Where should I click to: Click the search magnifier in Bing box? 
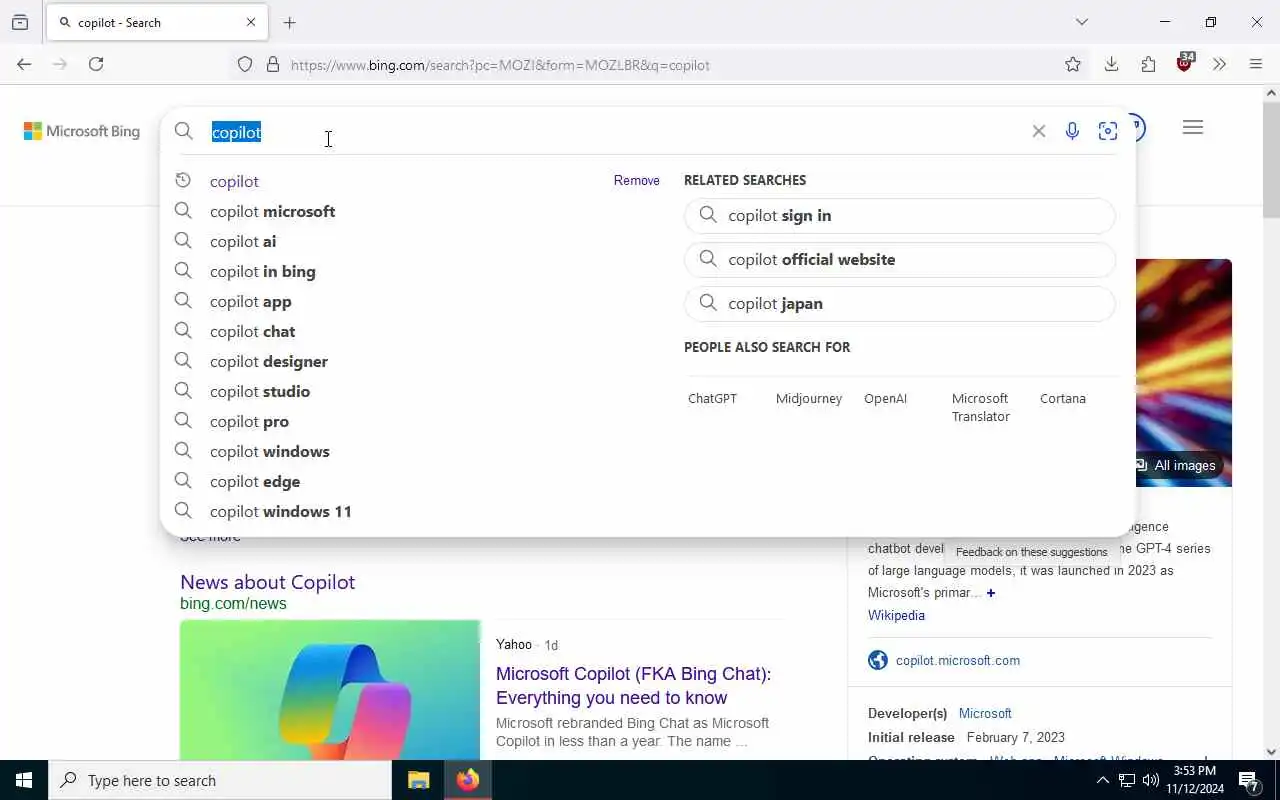pos(184,131)
